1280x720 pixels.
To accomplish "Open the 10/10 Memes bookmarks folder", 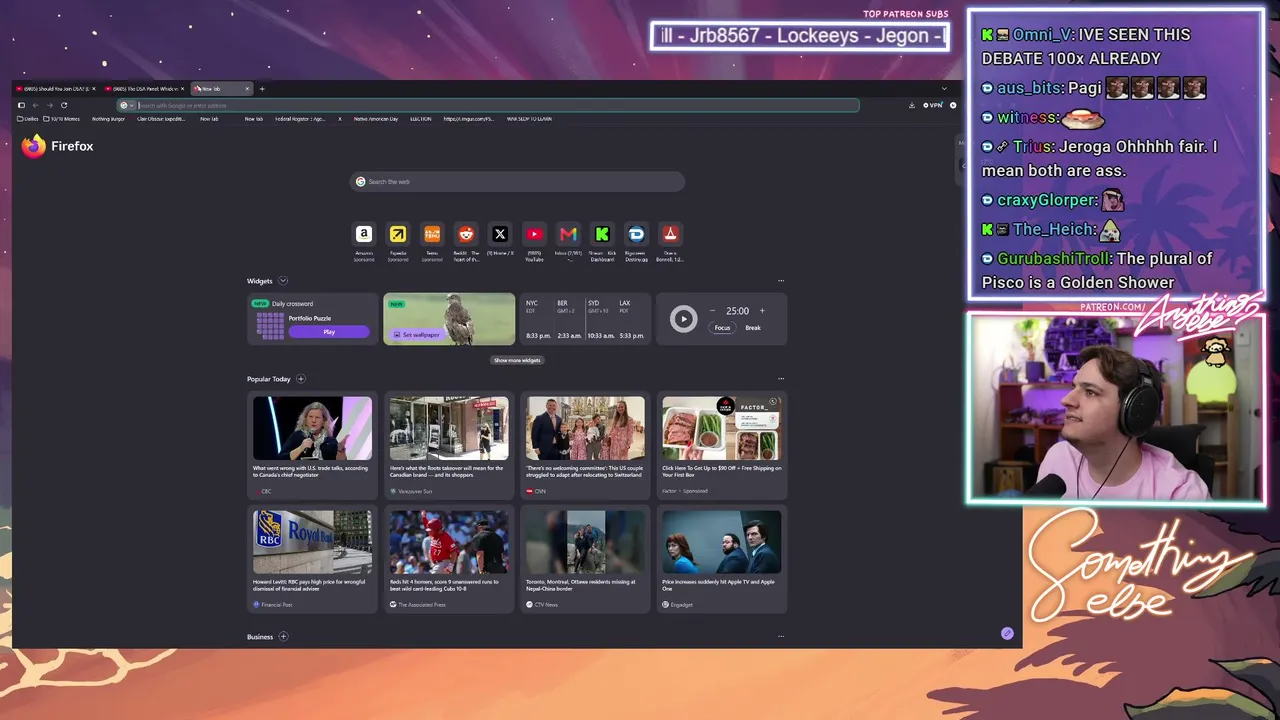I will click(x=61, y=119).
